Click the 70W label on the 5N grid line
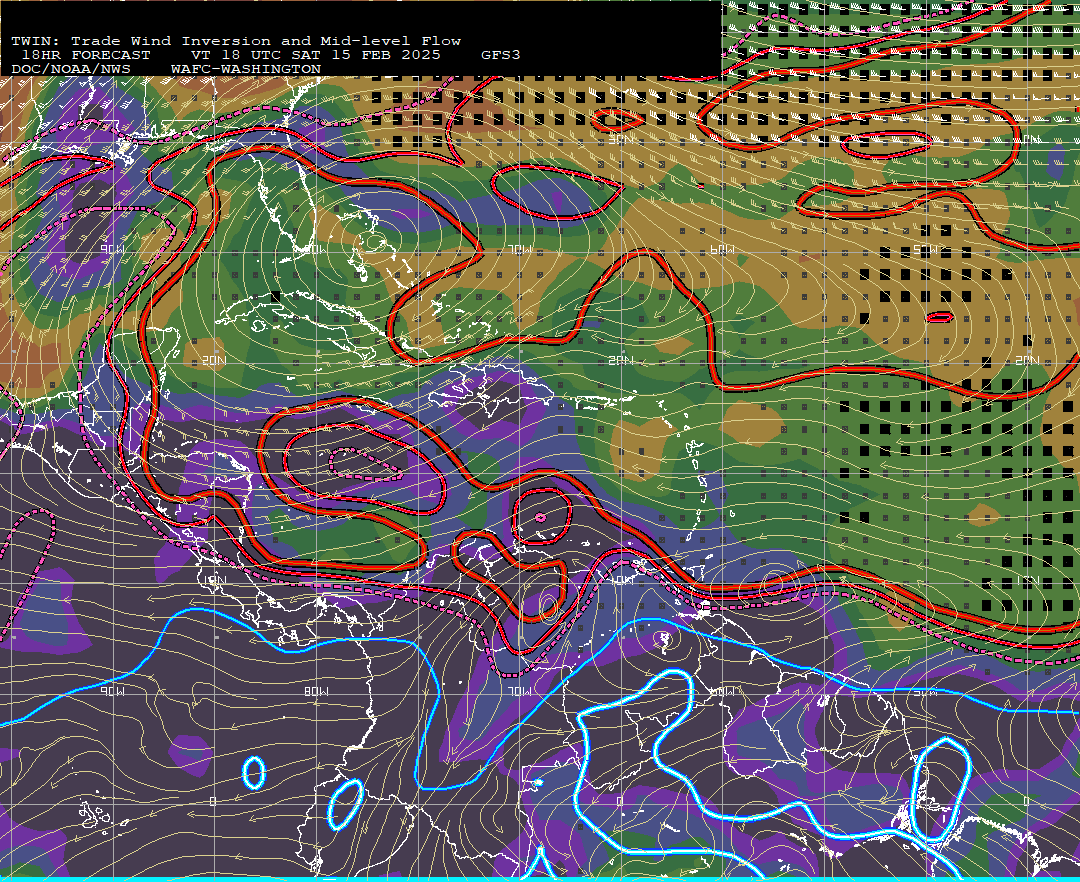This screenshot has height=882, width=1080. (519, 691)
